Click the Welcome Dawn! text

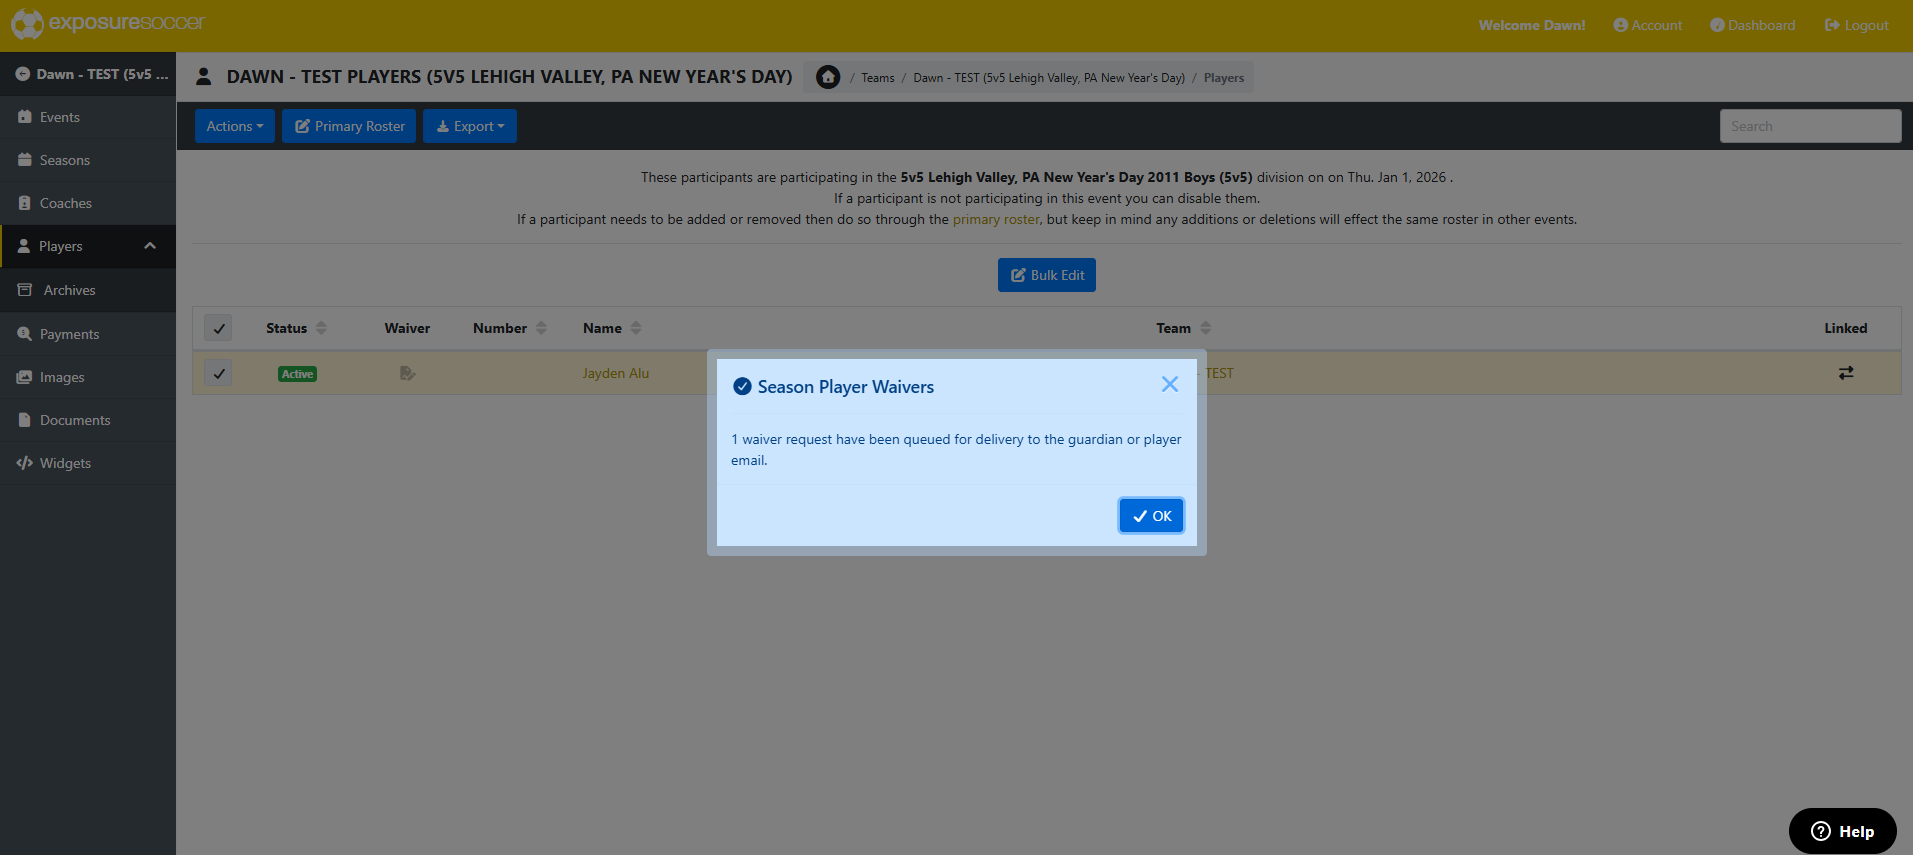[1532, 25]
